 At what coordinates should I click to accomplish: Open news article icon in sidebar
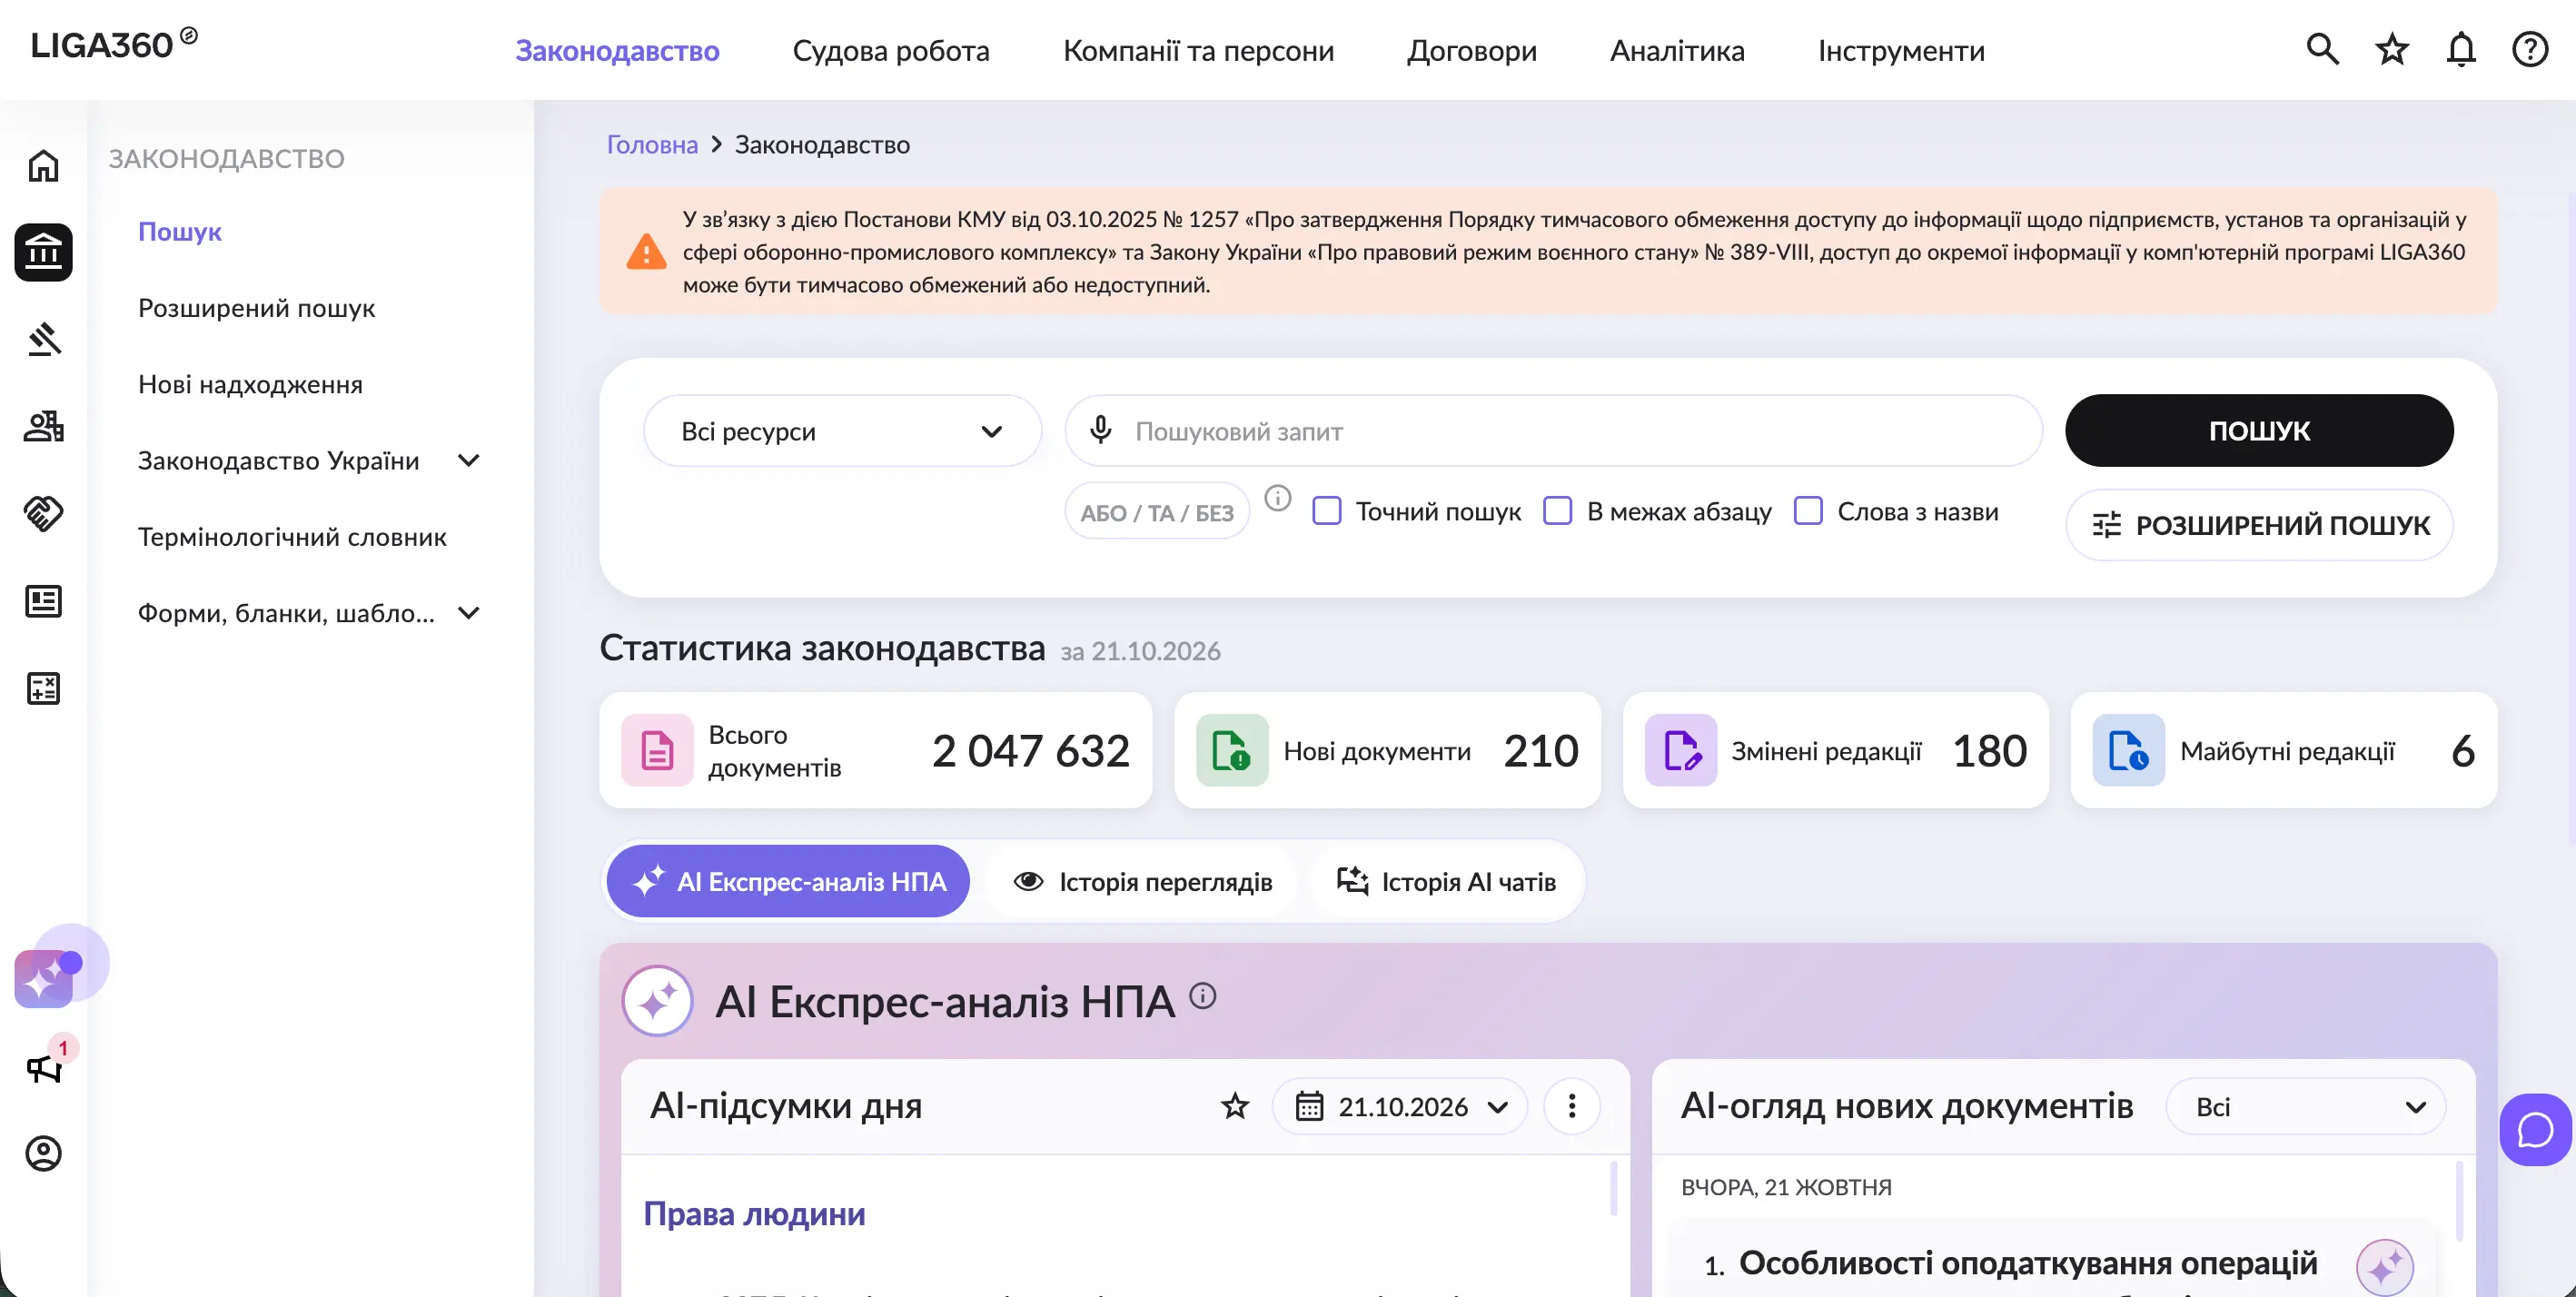click(x=43, y=601)
